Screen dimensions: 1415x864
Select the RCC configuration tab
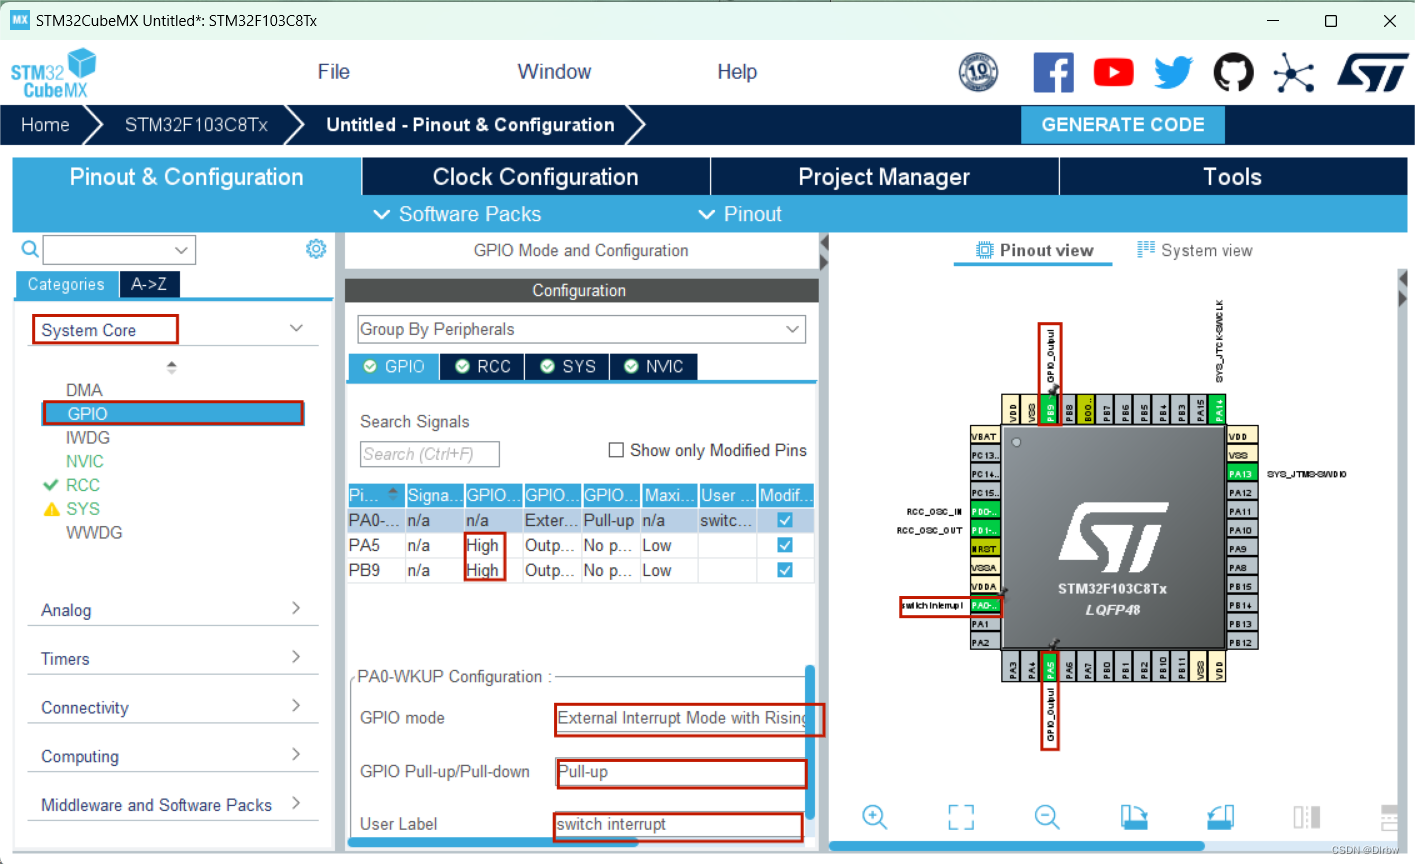(483, 367)
